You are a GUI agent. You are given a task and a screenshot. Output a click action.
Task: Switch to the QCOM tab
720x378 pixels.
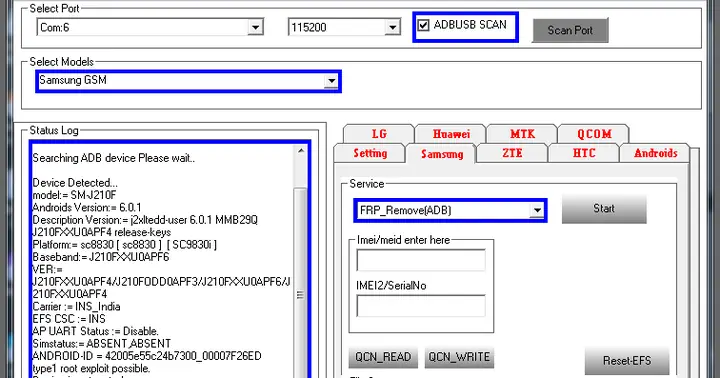pyautogui.click(x=594, y=134)
